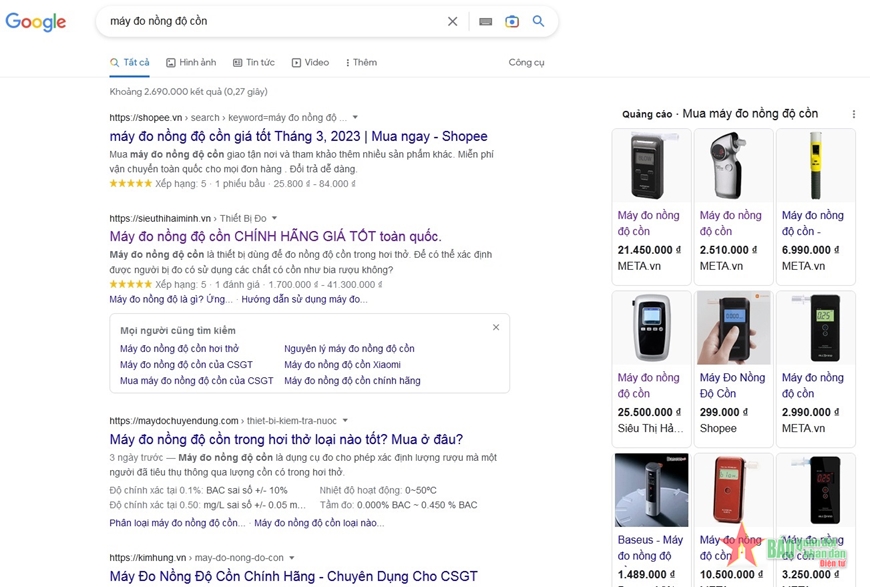Open ad title above 21.450.000 đ
Screen dimensions: 870x587
648,223
